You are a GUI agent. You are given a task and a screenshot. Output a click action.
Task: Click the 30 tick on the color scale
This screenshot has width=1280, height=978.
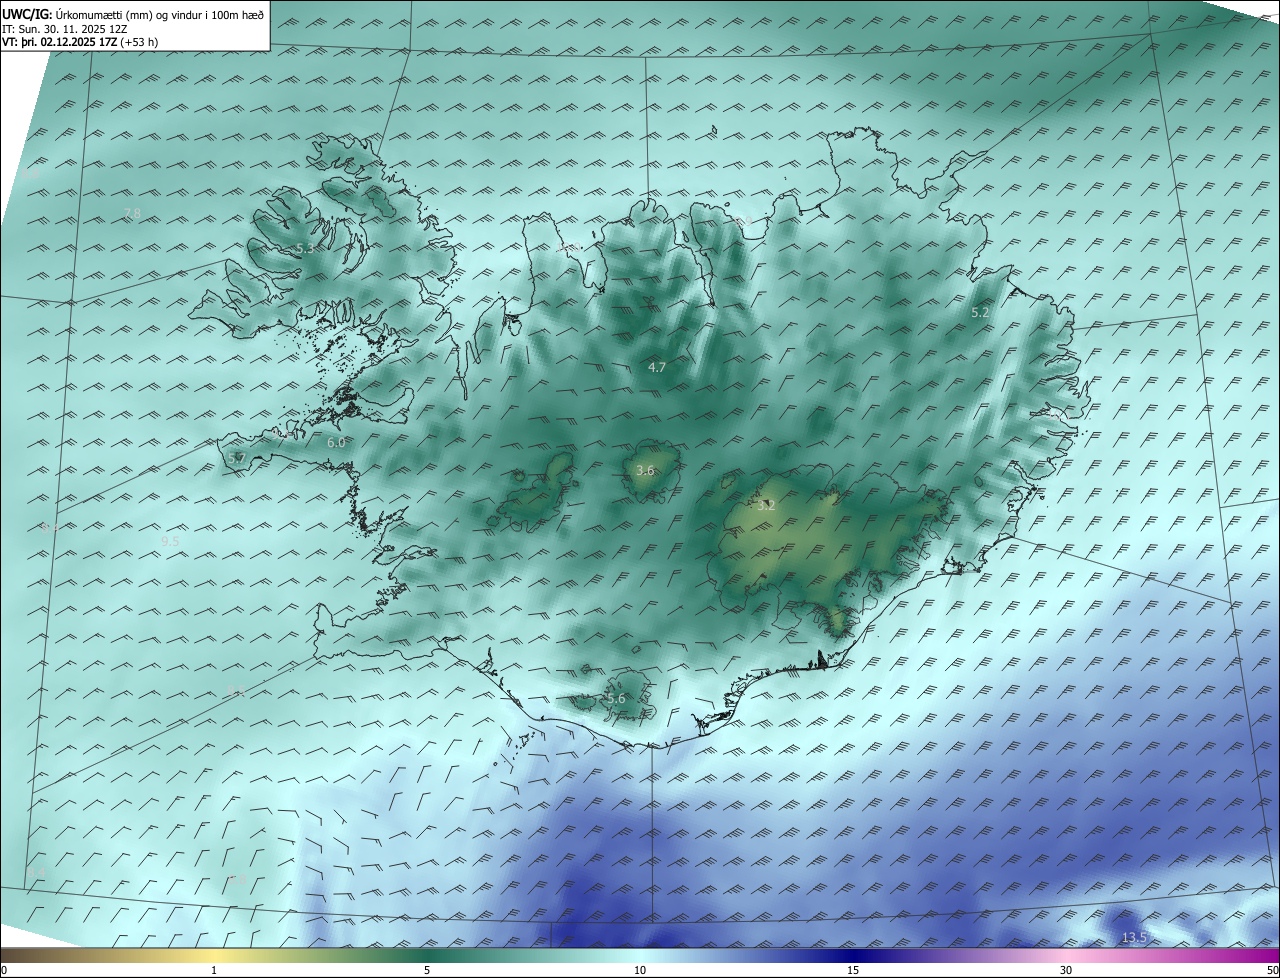click(x=1066, y=970)
